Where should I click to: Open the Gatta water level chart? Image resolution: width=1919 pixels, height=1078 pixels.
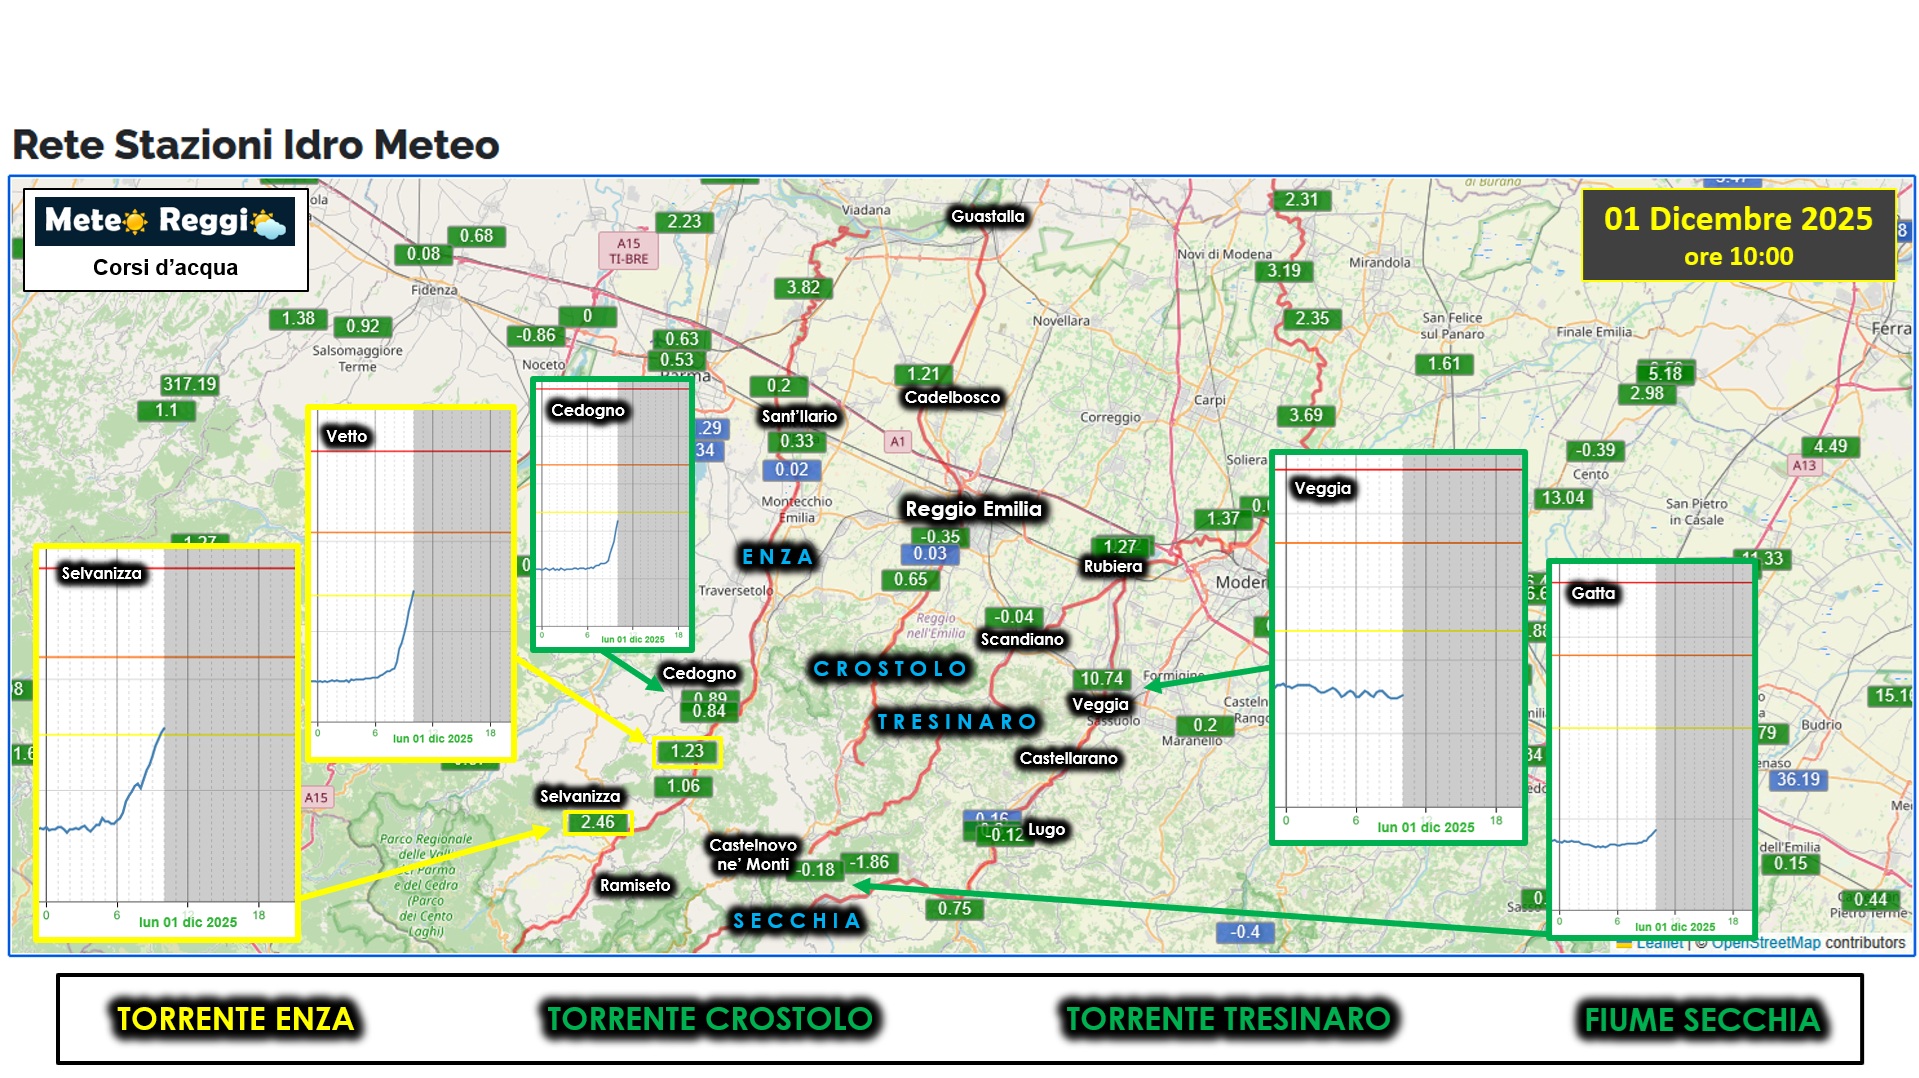[x=1652, y=750]
